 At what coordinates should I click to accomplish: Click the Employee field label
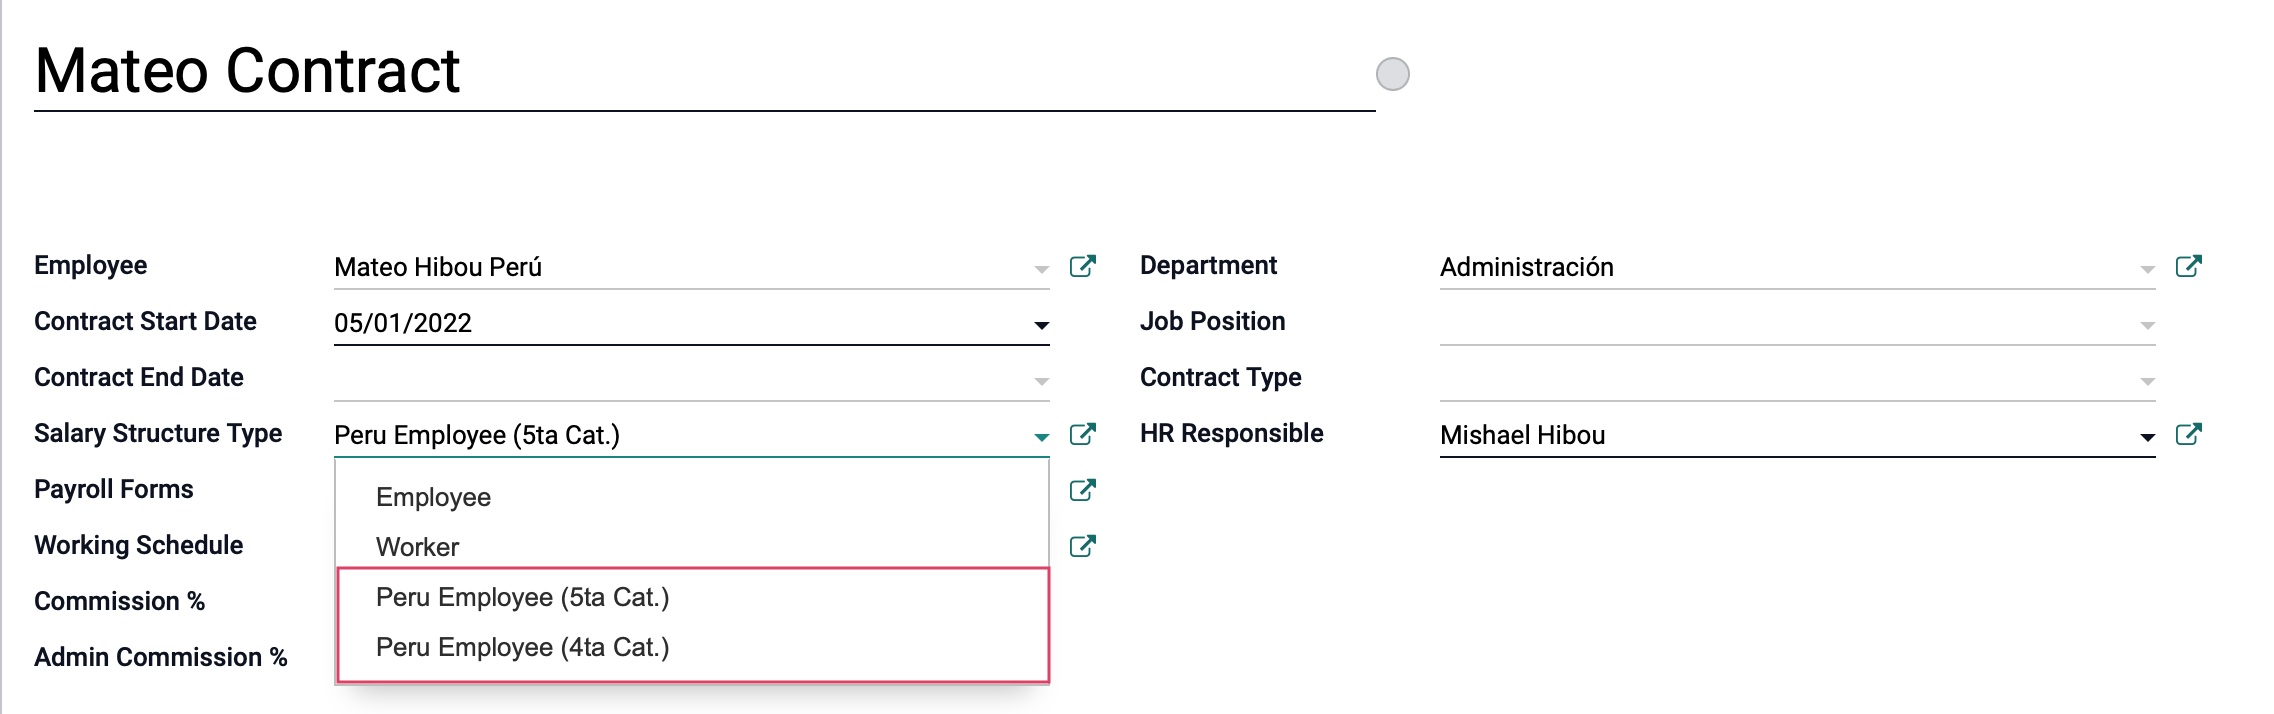coord(91,265)
